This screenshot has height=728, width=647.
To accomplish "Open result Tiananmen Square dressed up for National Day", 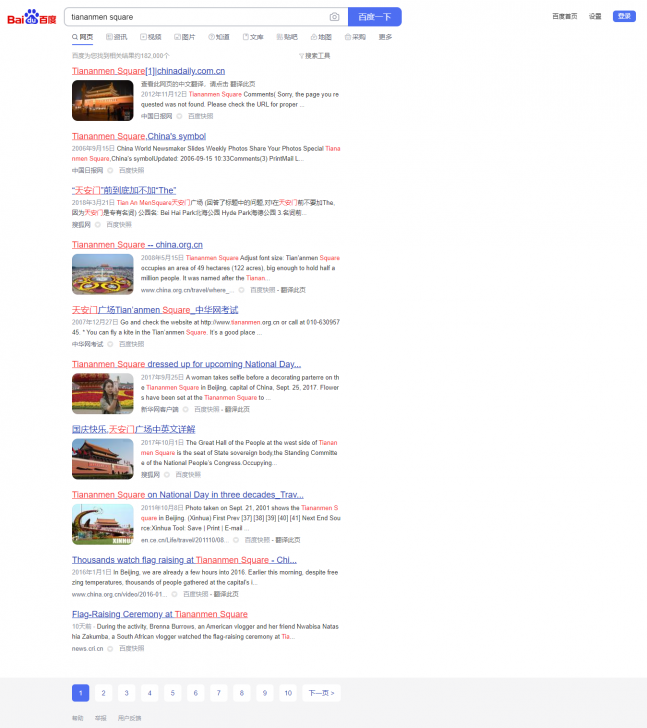I will click(x=186, y=364).
